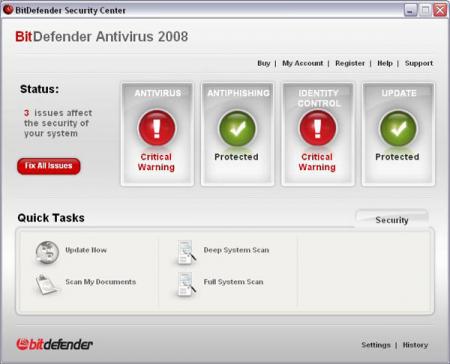
Task: Open the Help link
Action: pyautogui.click(x=385, y=63)
